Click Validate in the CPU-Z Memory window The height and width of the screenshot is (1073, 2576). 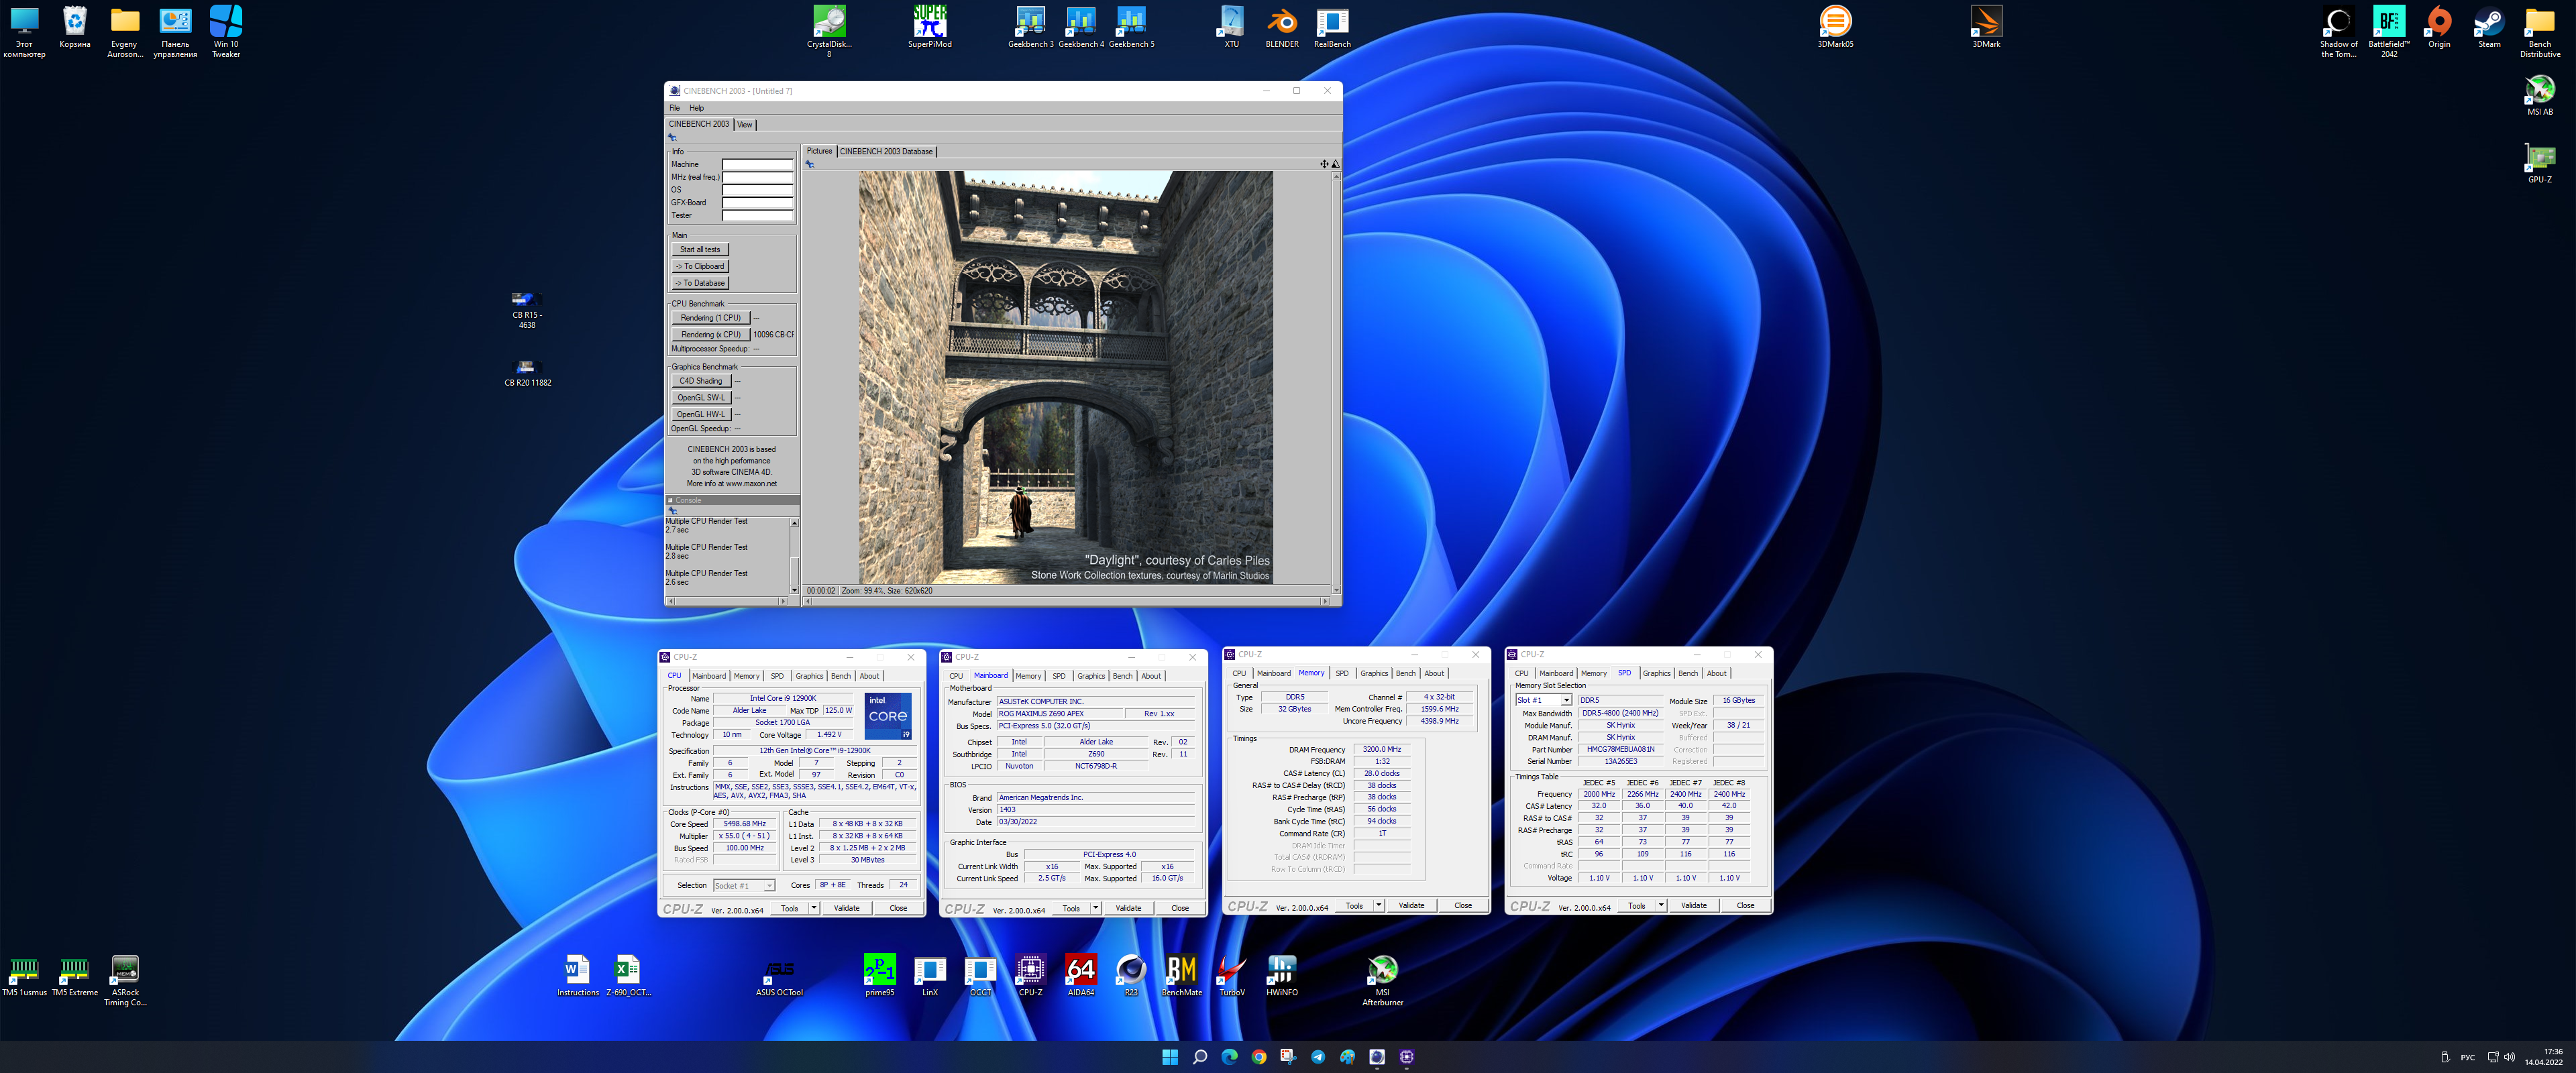[x=1411, y=905]
